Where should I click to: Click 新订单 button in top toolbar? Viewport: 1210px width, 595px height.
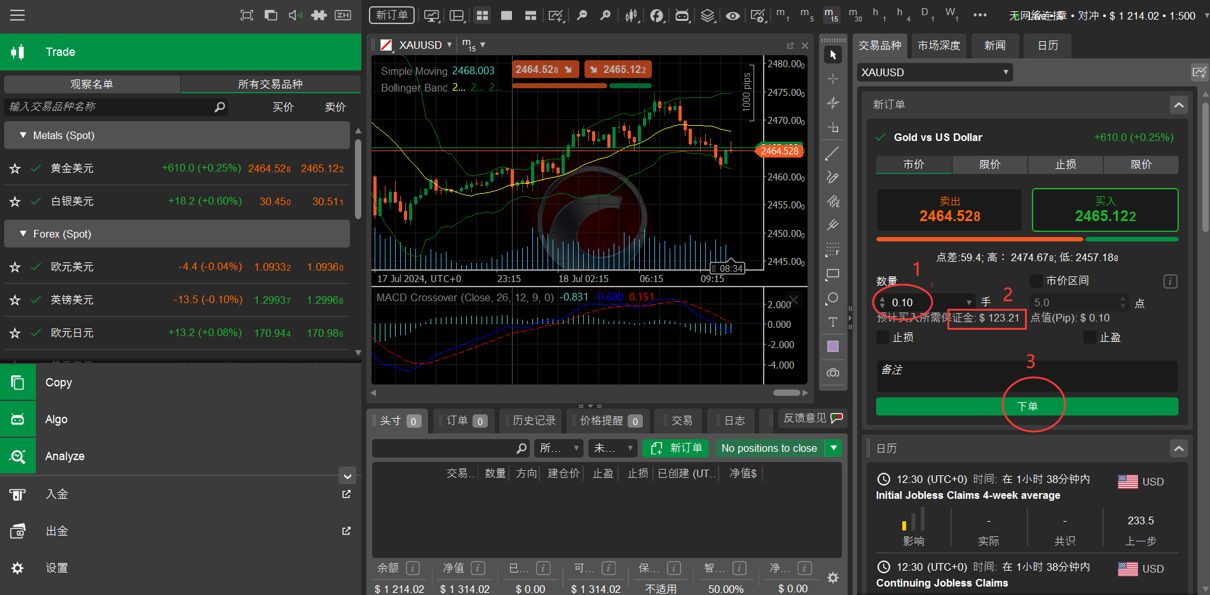point(391,15)
